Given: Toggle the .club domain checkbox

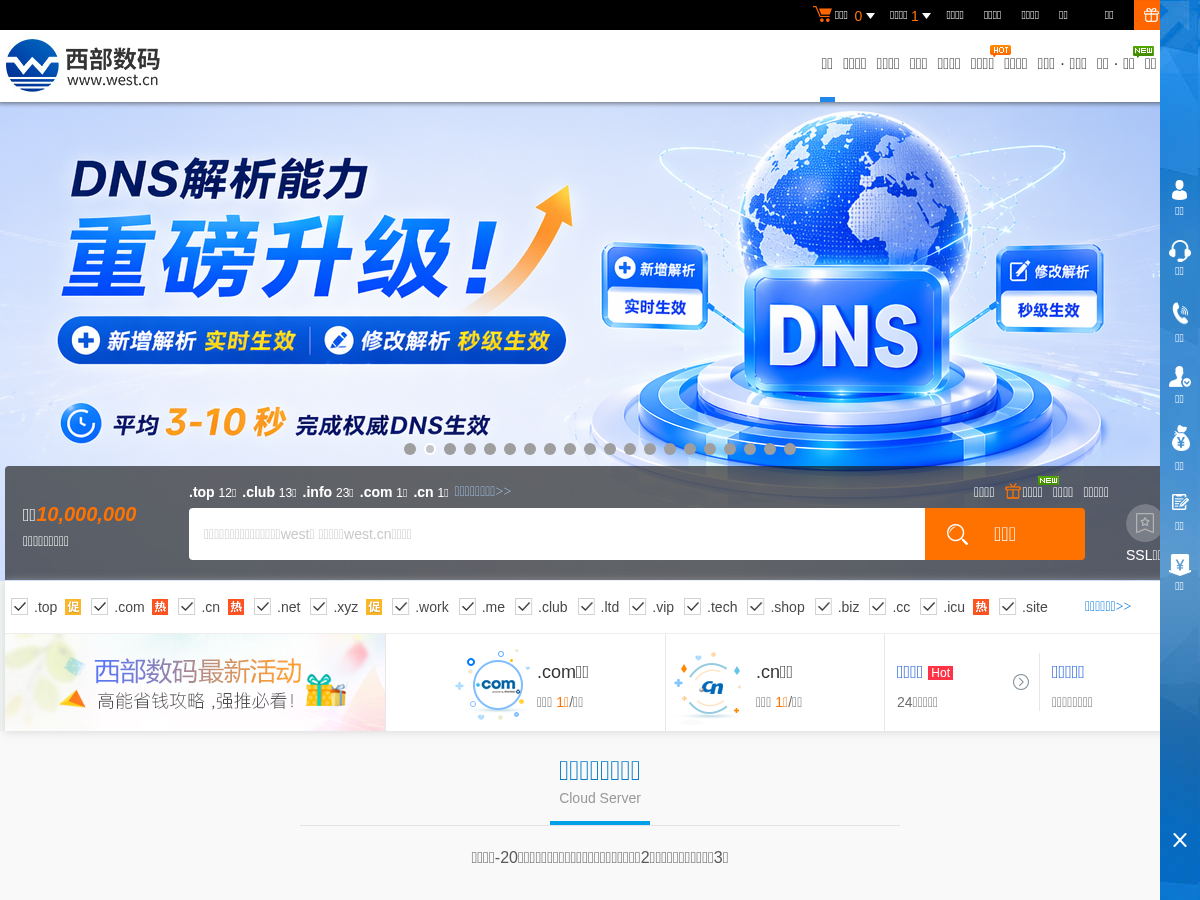Looking at the screenshot, I should (x=523, y=606).
